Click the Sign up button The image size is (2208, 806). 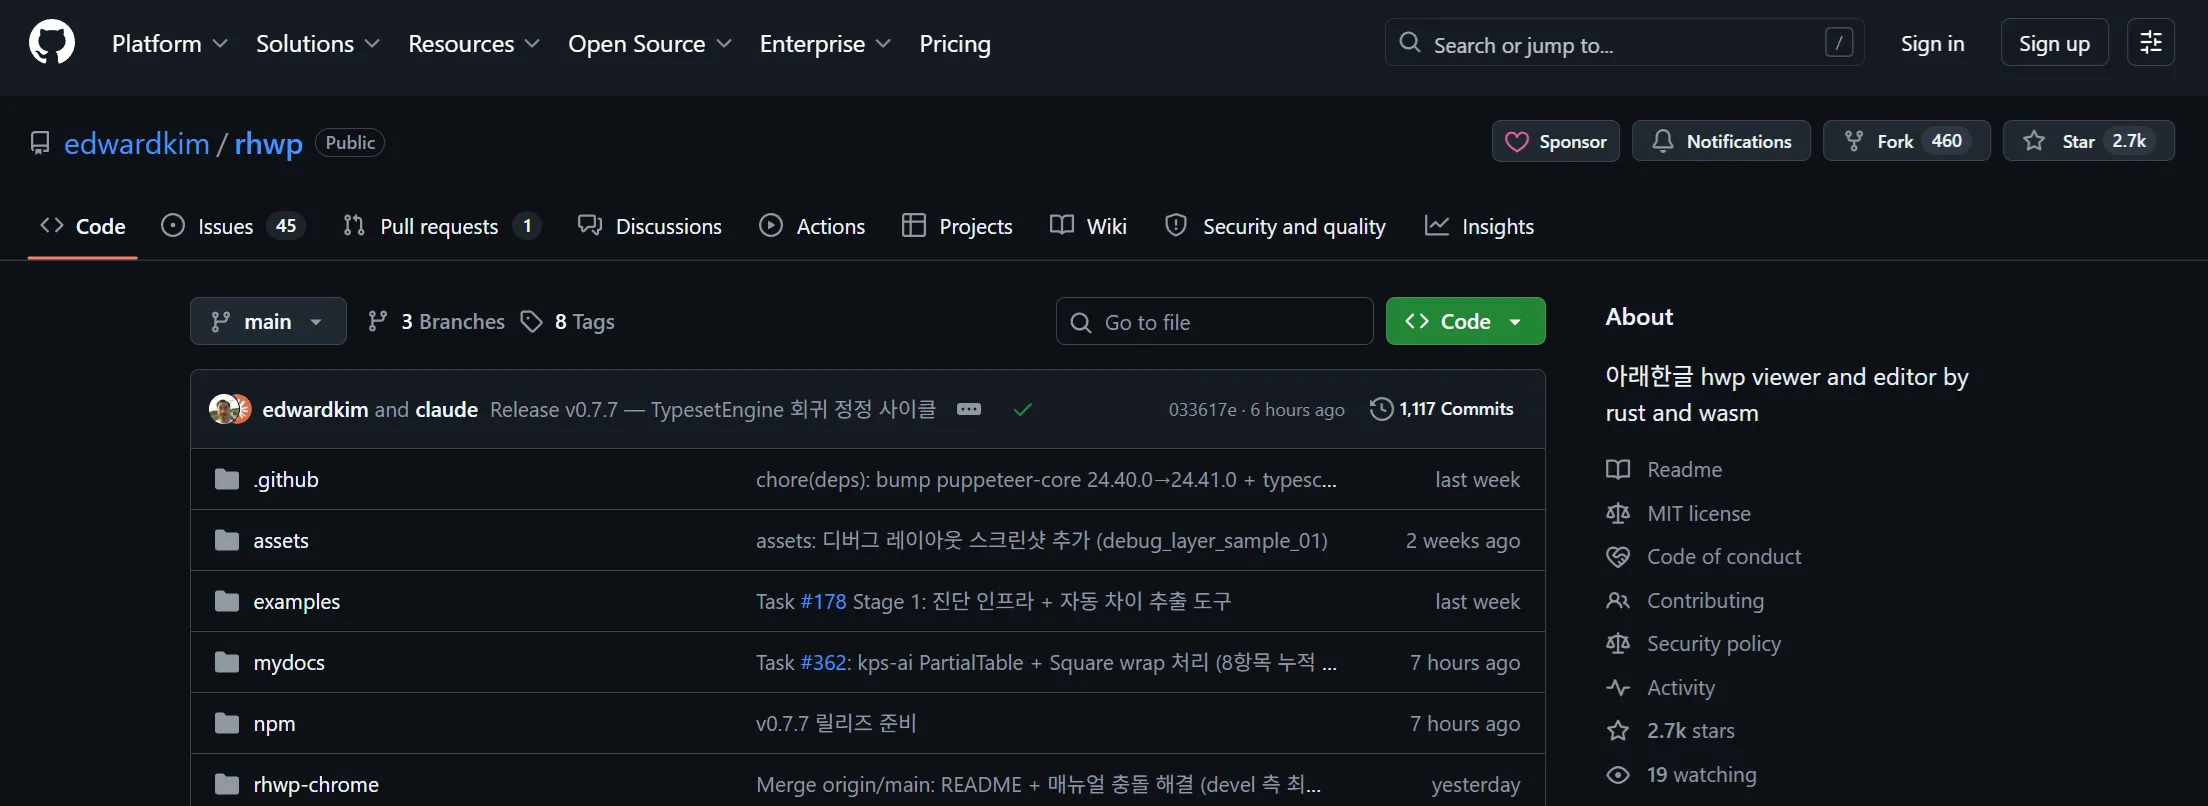click(2054, 43)
